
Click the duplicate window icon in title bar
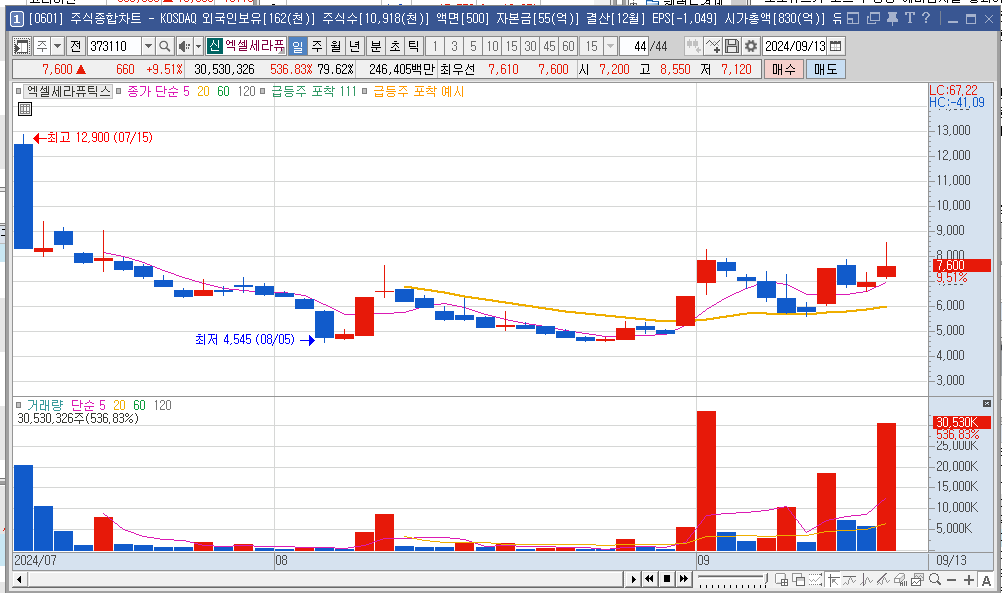[x=873, y=19]
